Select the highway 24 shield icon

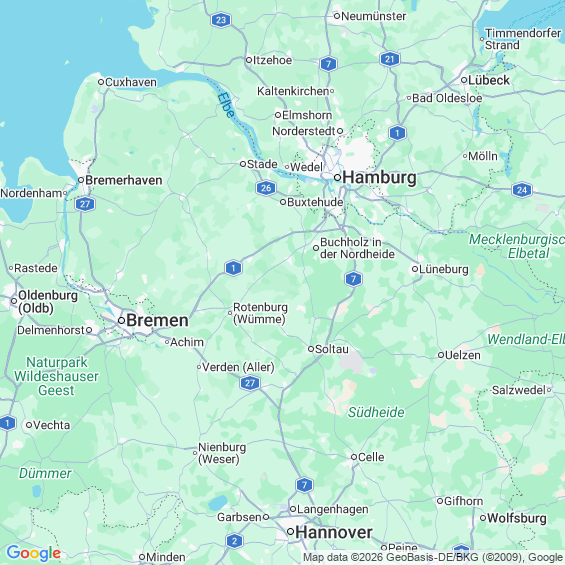pyautogui.click(x=521, y=190)
